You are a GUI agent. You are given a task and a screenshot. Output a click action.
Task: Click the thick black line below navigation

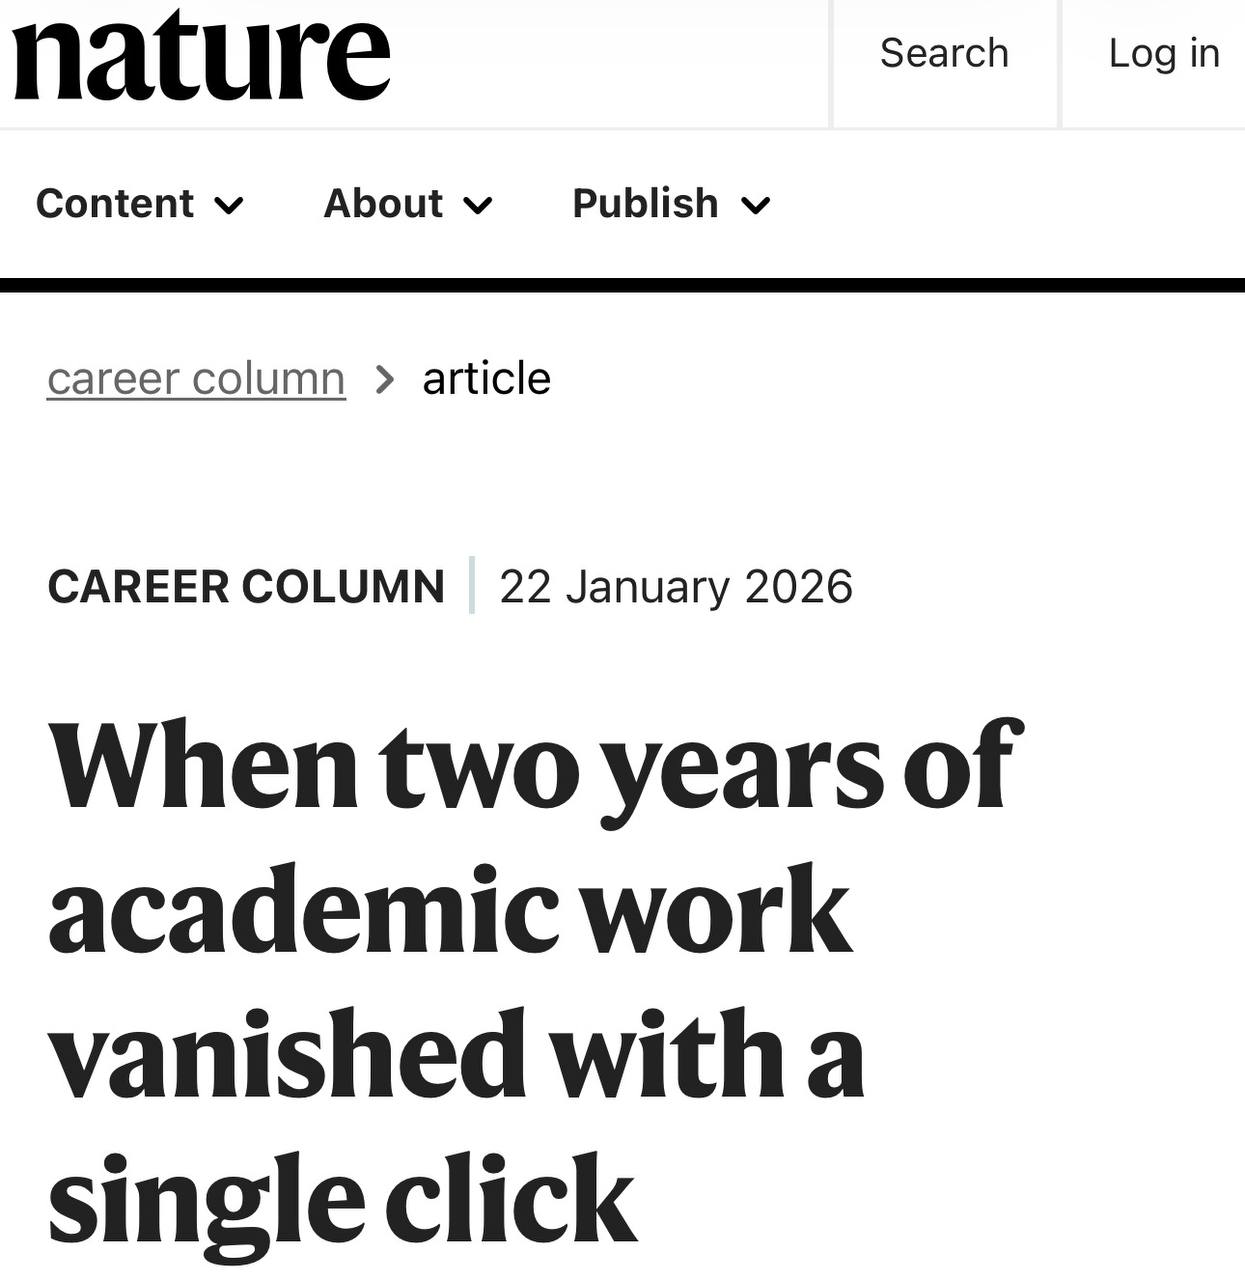click(622, 285)
